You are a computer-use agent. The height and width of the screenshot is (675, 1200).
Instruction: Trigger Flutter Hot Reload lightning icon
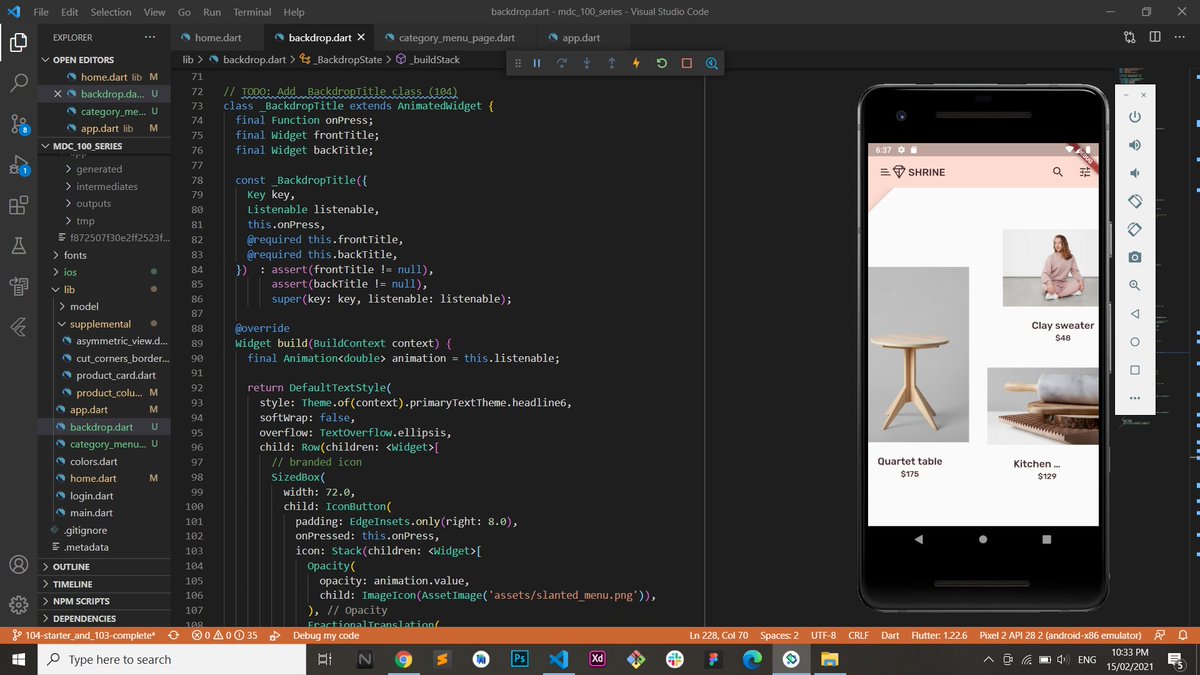coord(637,63)
